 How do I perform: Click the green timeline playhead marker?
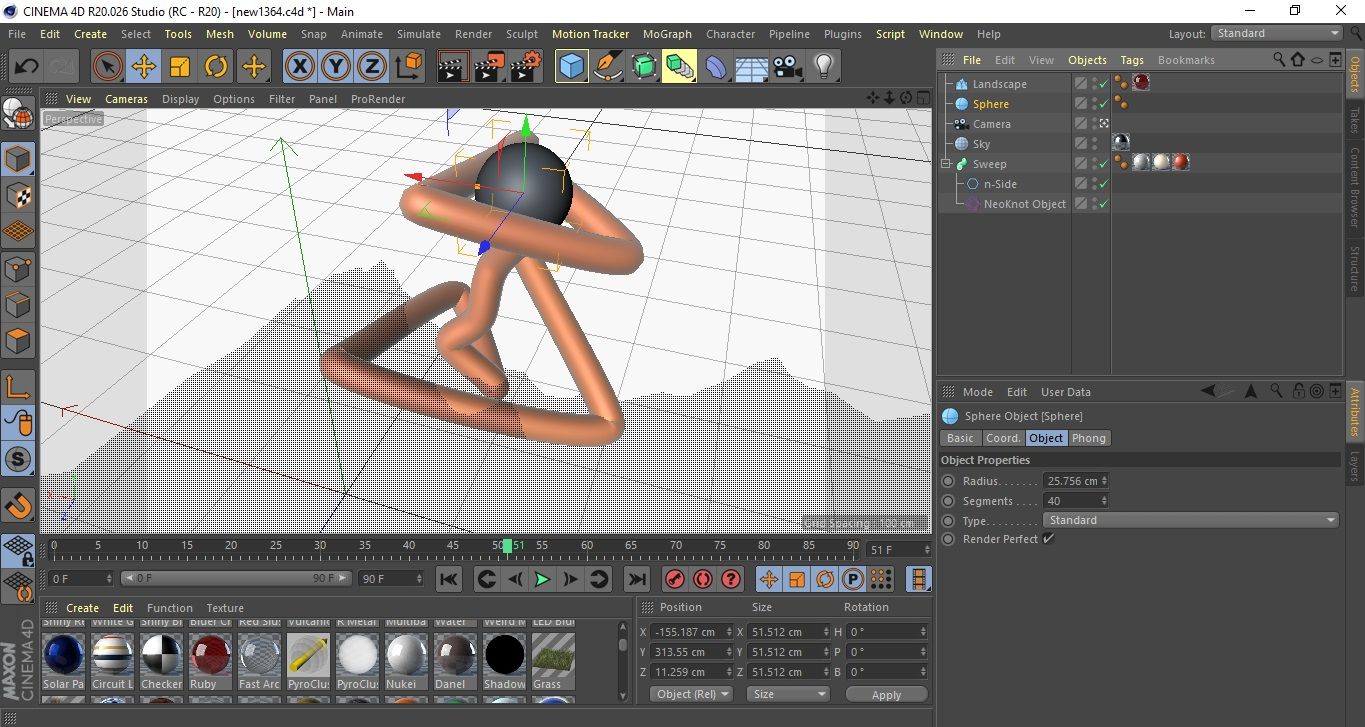(507, 545)
